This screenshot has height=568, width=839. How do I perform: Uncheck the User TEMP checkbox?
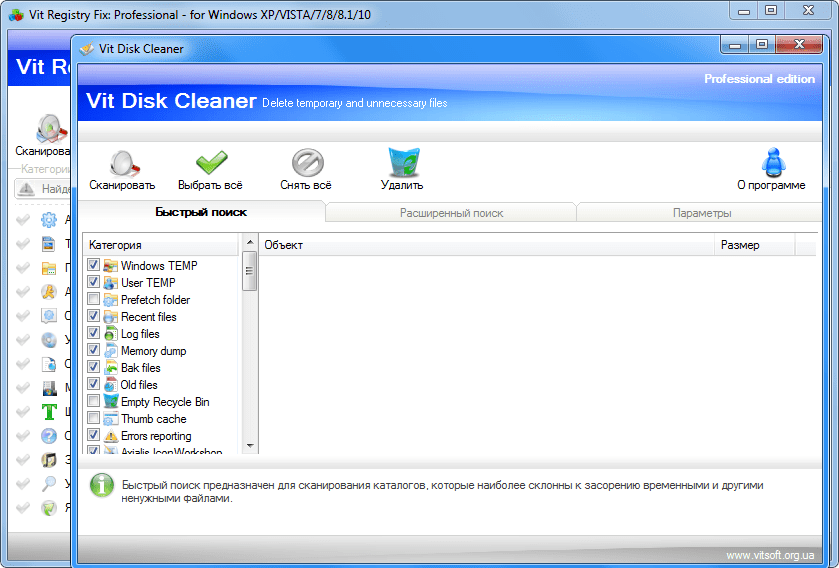tap(94, 282)
